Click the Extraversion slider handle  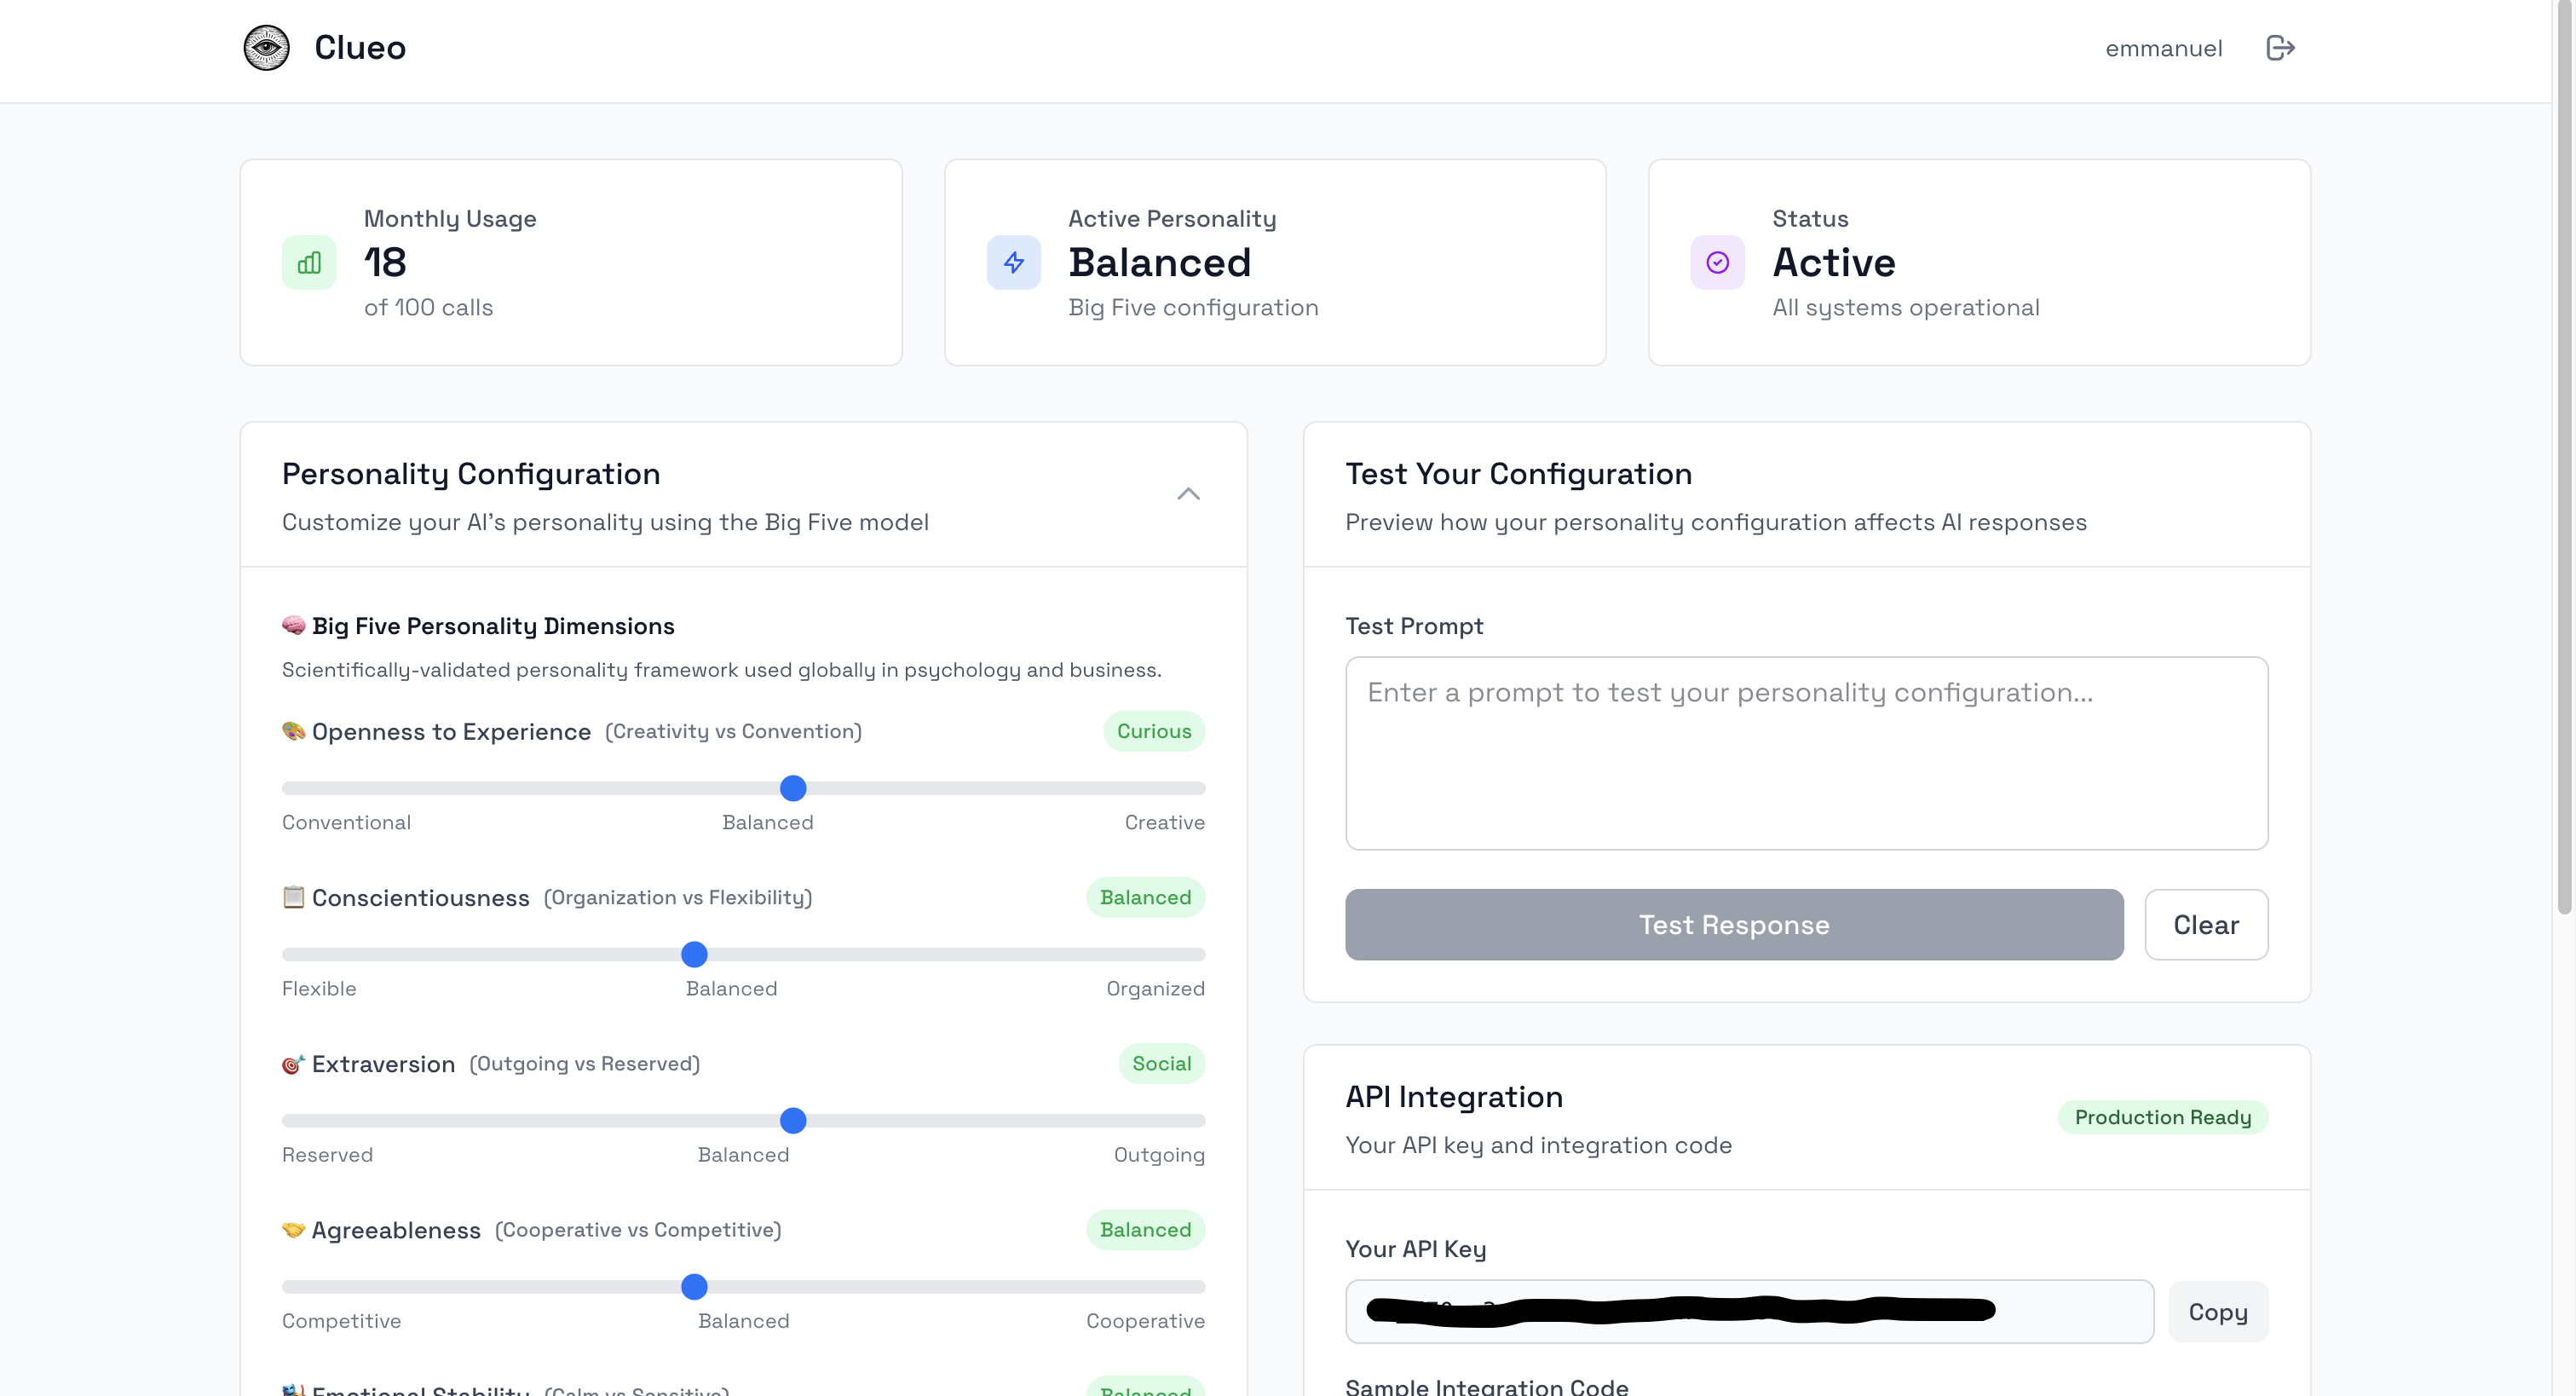point(793,1120)
